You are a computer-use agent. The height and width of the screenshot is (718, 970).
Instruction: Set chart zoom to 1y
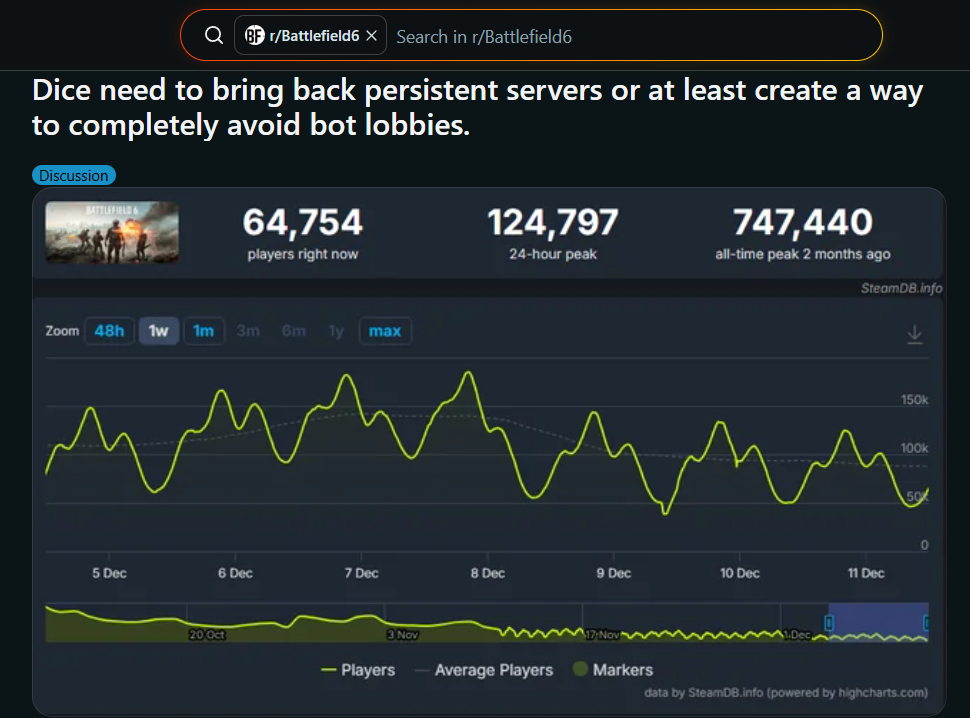[x=336, y=331]
